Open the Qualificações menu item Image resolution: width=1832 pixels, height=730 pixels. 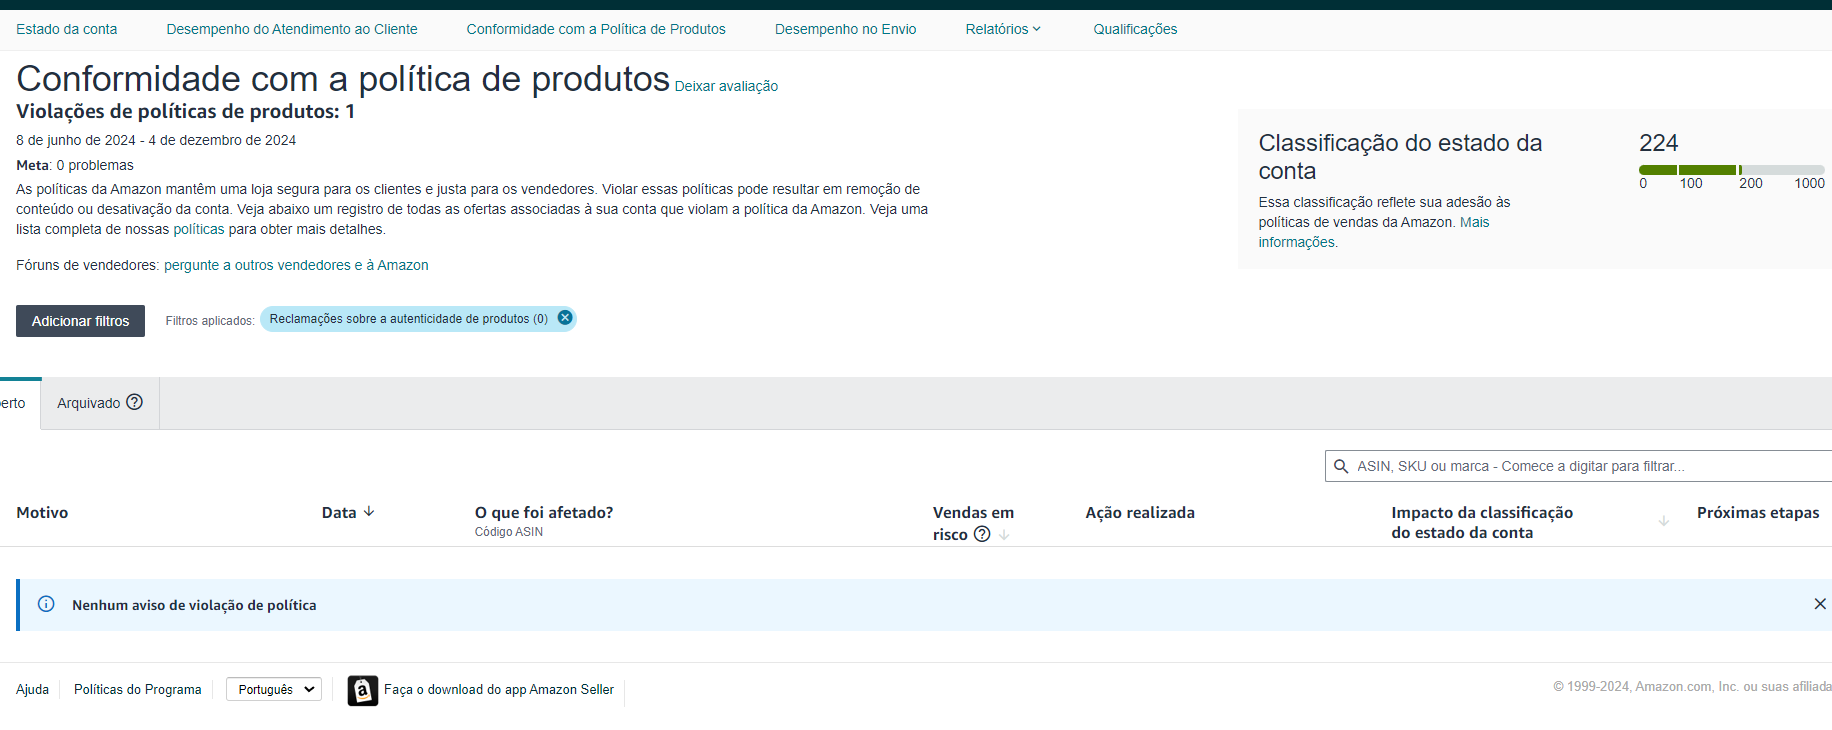point(1135,29)
